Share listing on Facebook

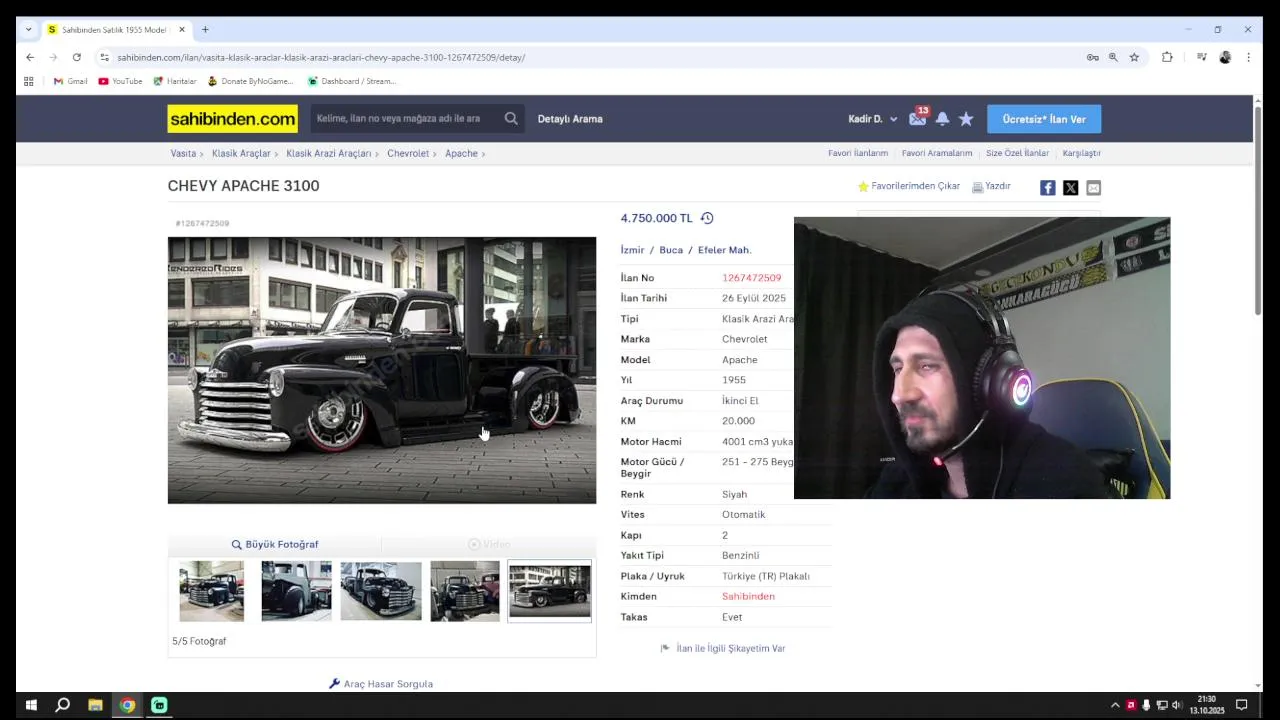1047,187
